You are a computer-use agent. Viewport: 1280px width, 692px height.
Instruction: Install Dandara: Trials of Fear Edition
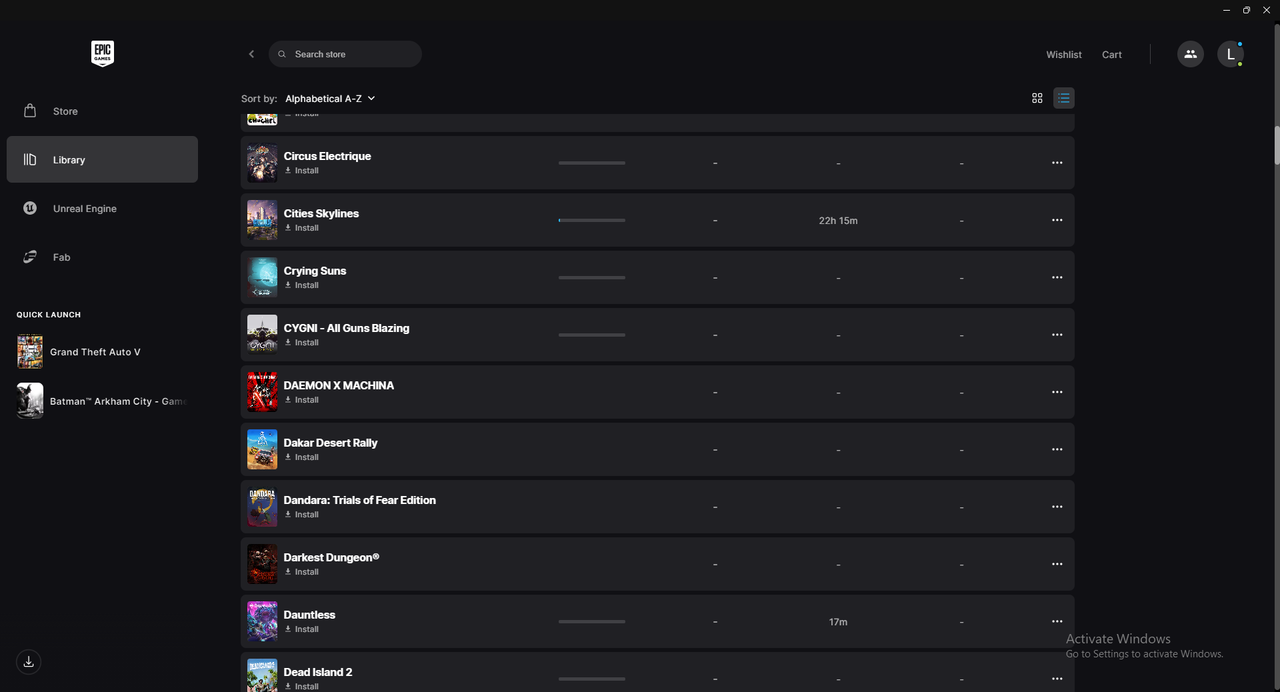[302, 515]
